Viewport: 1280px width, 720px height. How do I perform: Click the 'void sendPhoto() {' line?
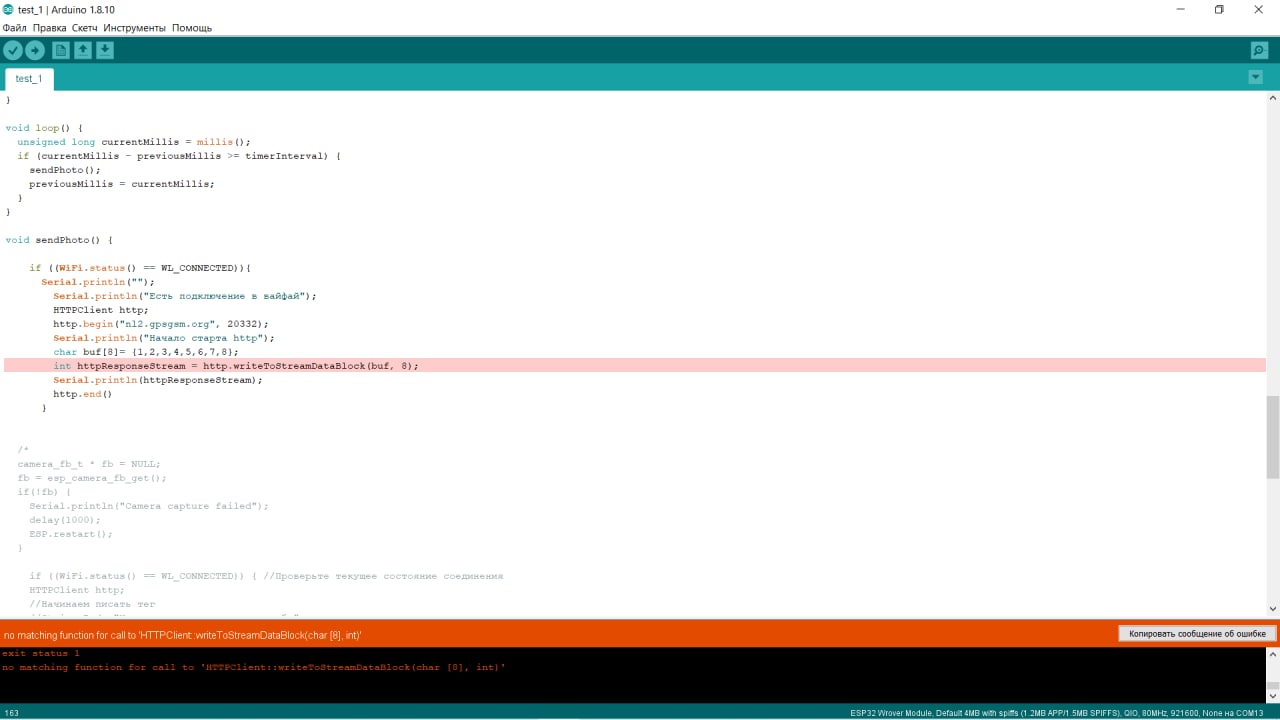click(x=59, y=240)
